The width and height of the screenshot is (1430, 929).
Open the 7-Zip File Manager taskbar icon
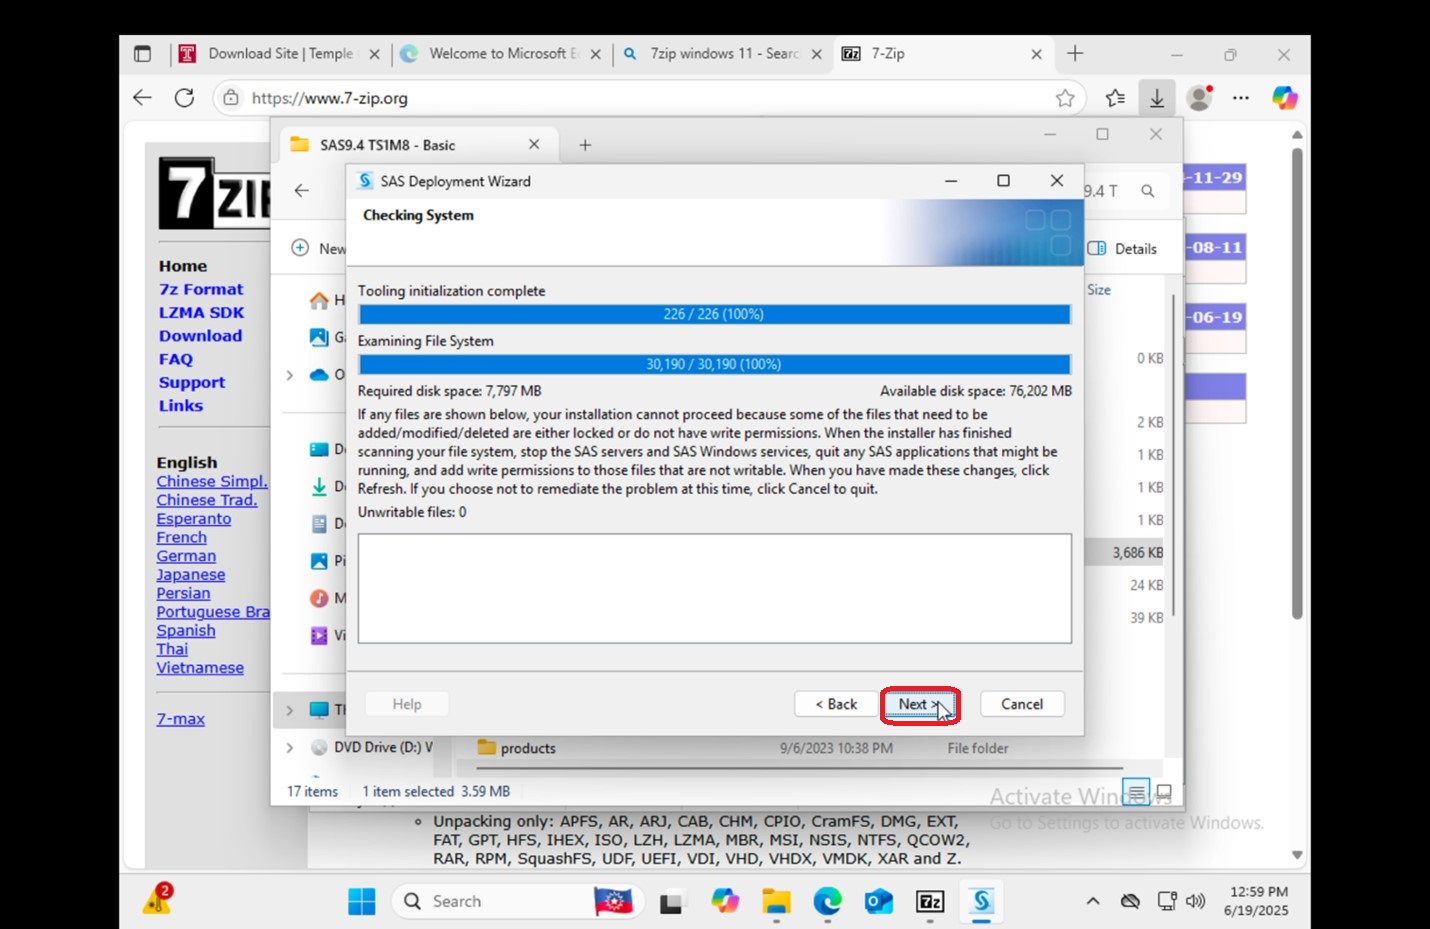click(930, 902)
